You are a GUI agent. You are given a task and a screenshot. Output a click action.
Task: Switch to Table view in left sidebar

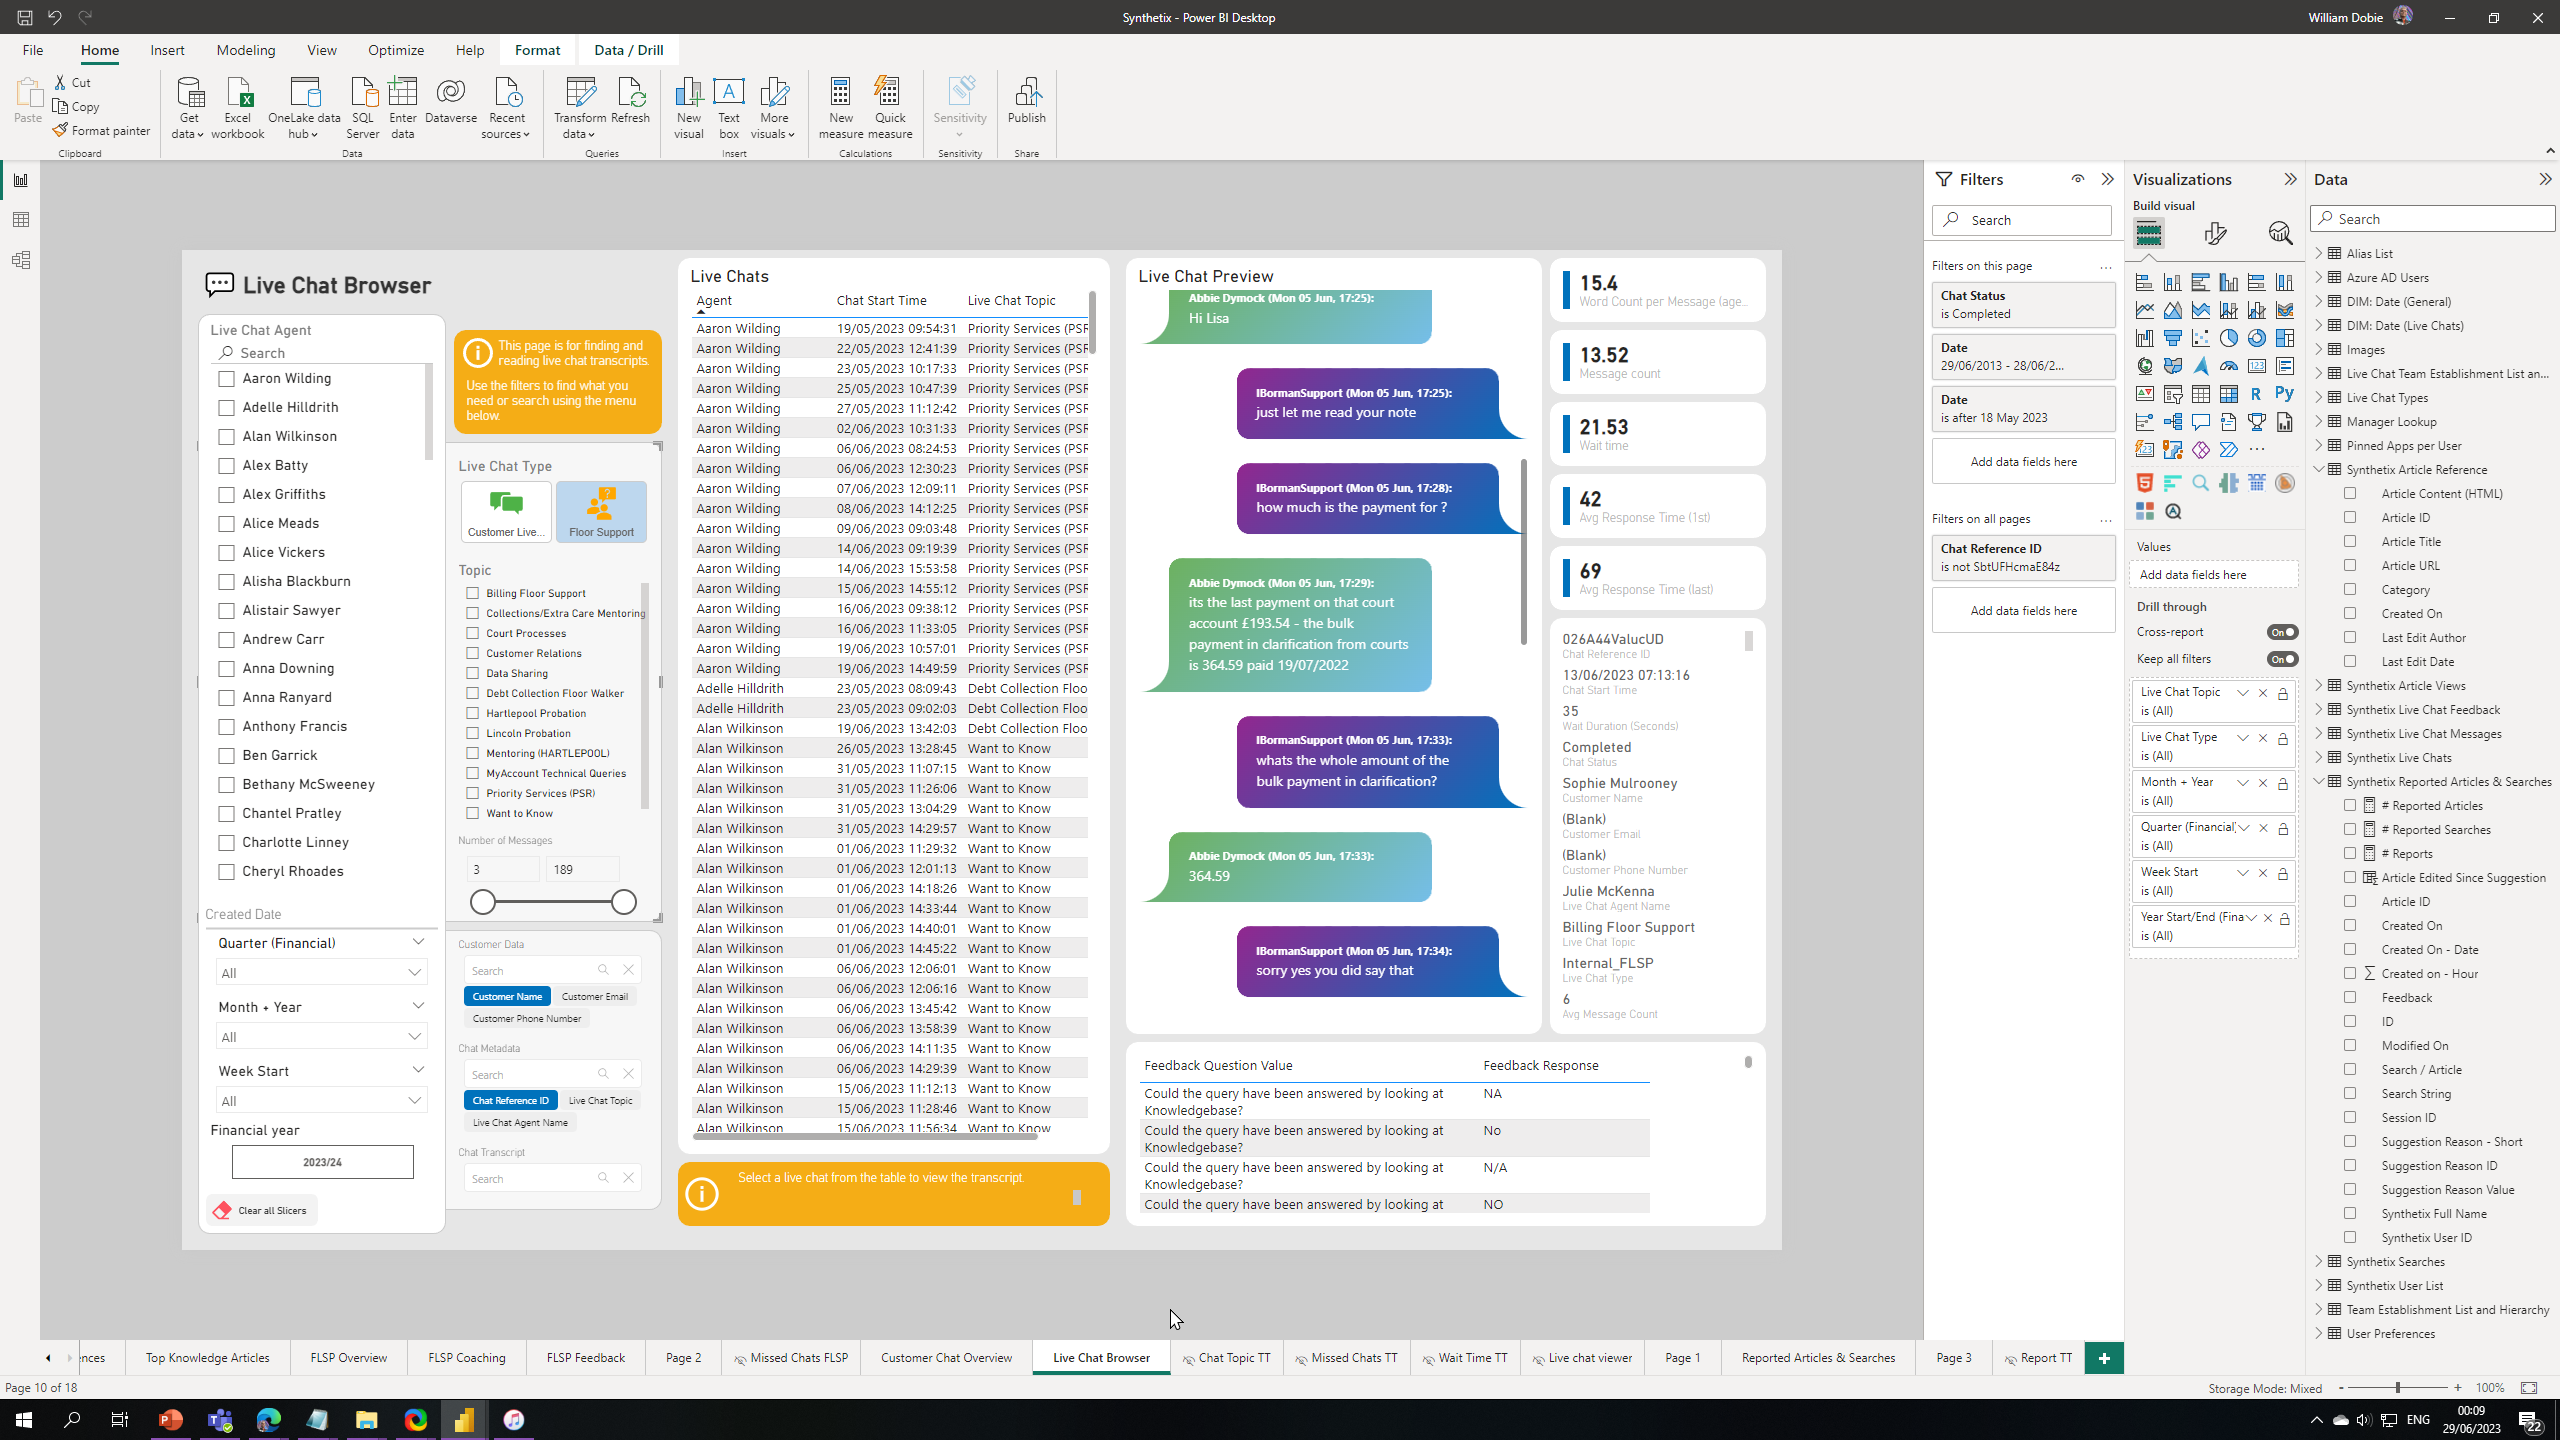coord(21,220)
